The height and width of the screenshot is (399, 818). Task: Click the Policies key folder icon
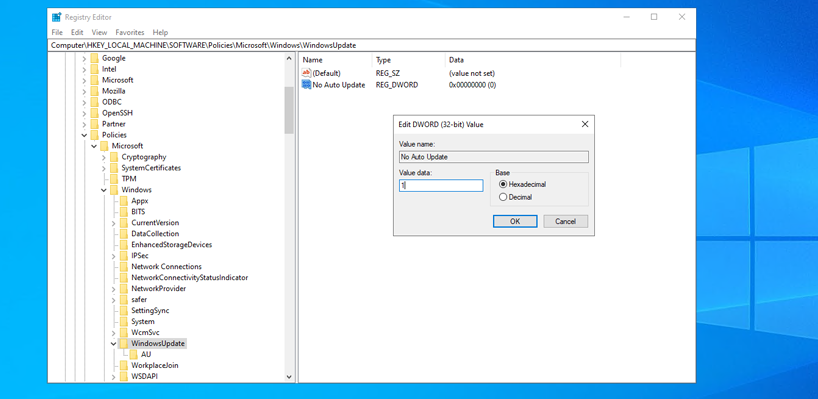coord(94,135)
